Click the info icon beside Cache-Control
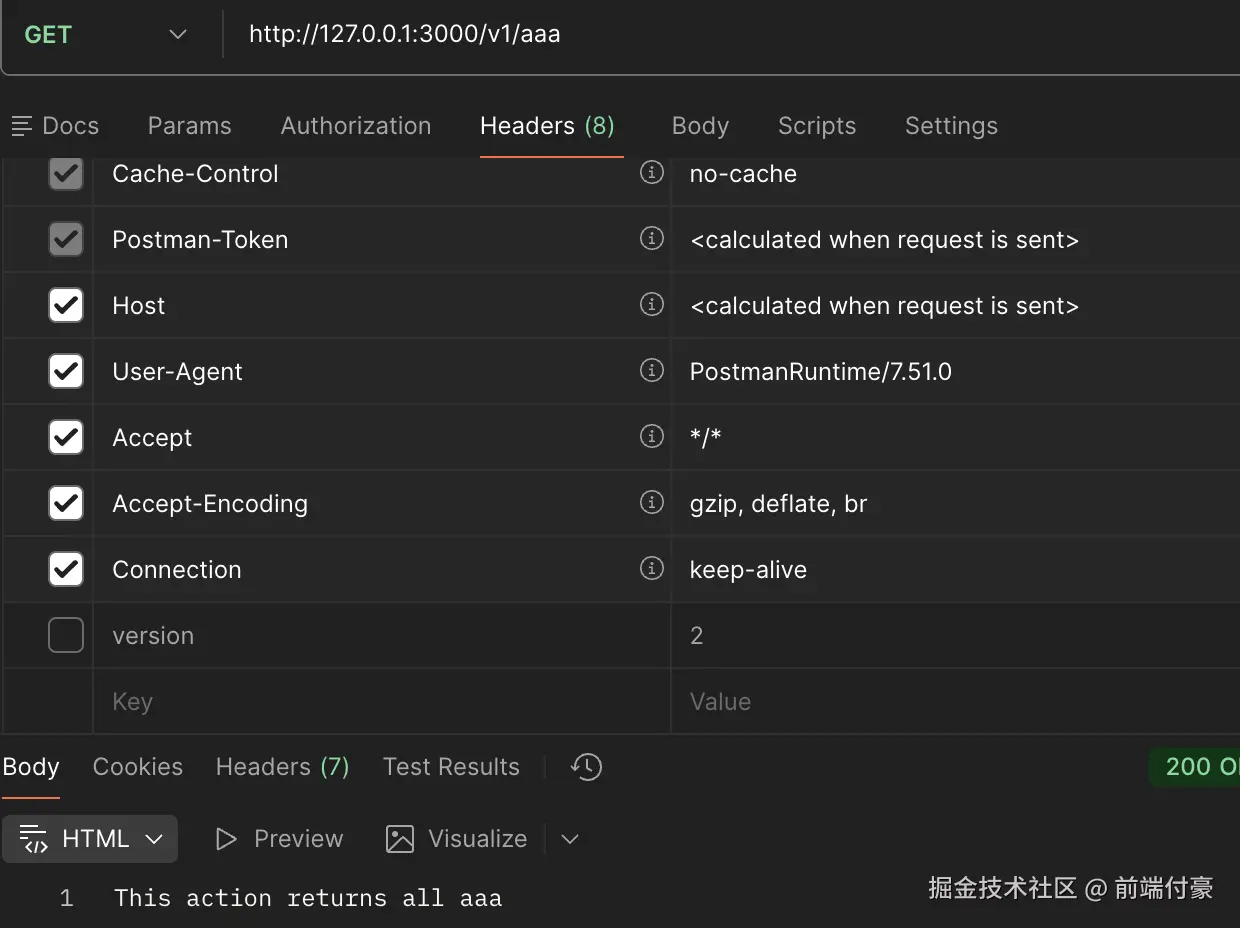1240x928 pixels. coord(652,173)
